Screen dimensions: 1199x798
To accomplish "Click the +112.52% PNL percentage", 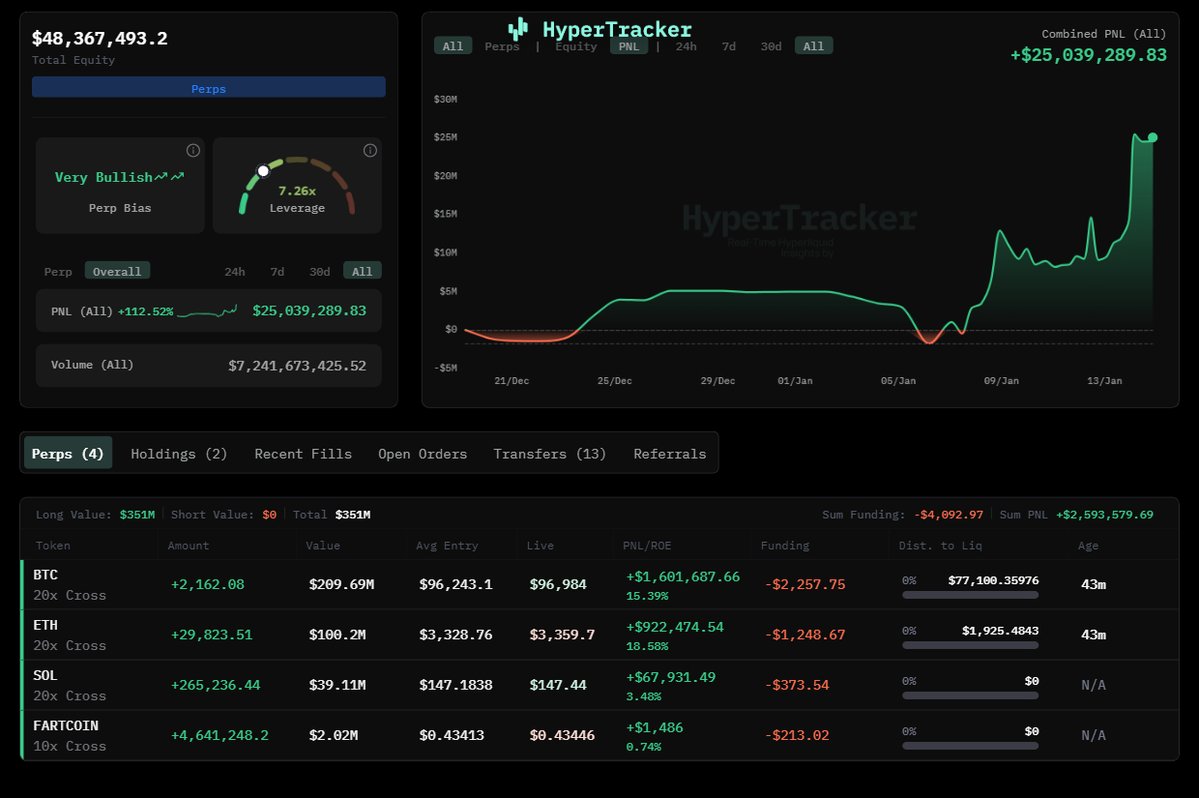I will tap(145, 311).
